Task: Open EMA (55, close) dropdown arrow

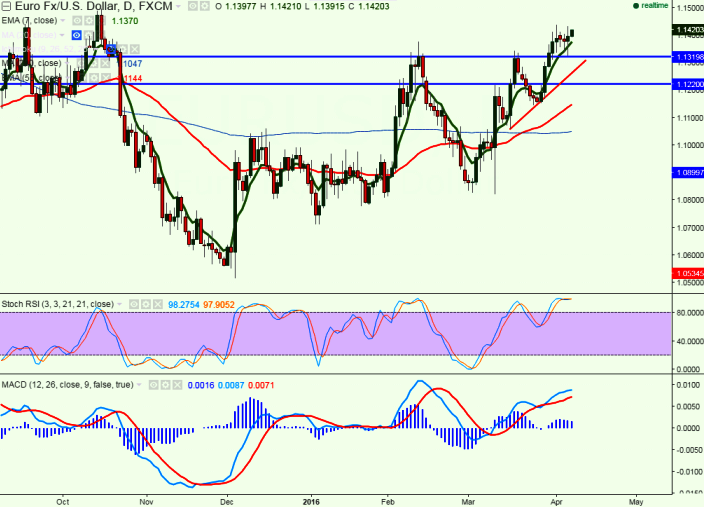Action: [68, 78]
